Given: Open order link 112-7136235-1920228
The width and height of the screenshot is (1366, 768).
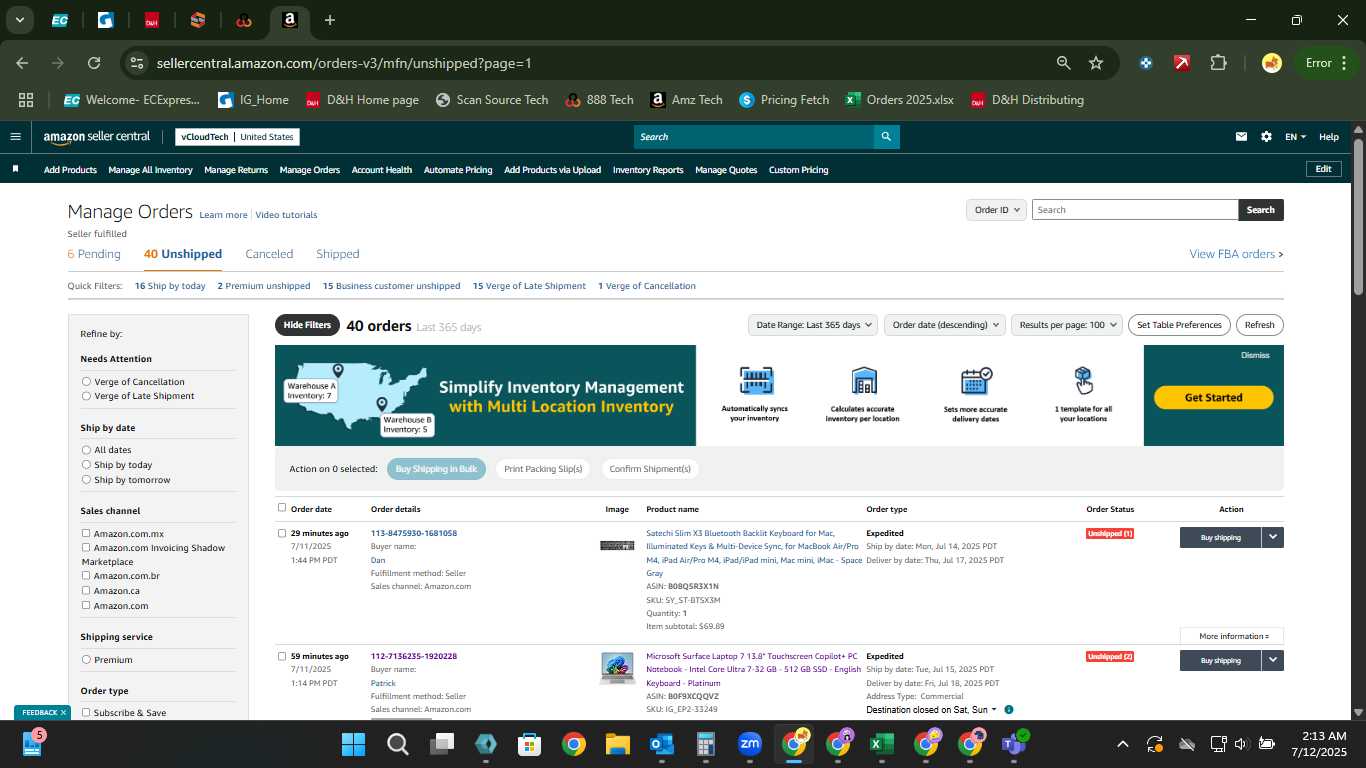Looking at the screenshot, I should 414,656.
